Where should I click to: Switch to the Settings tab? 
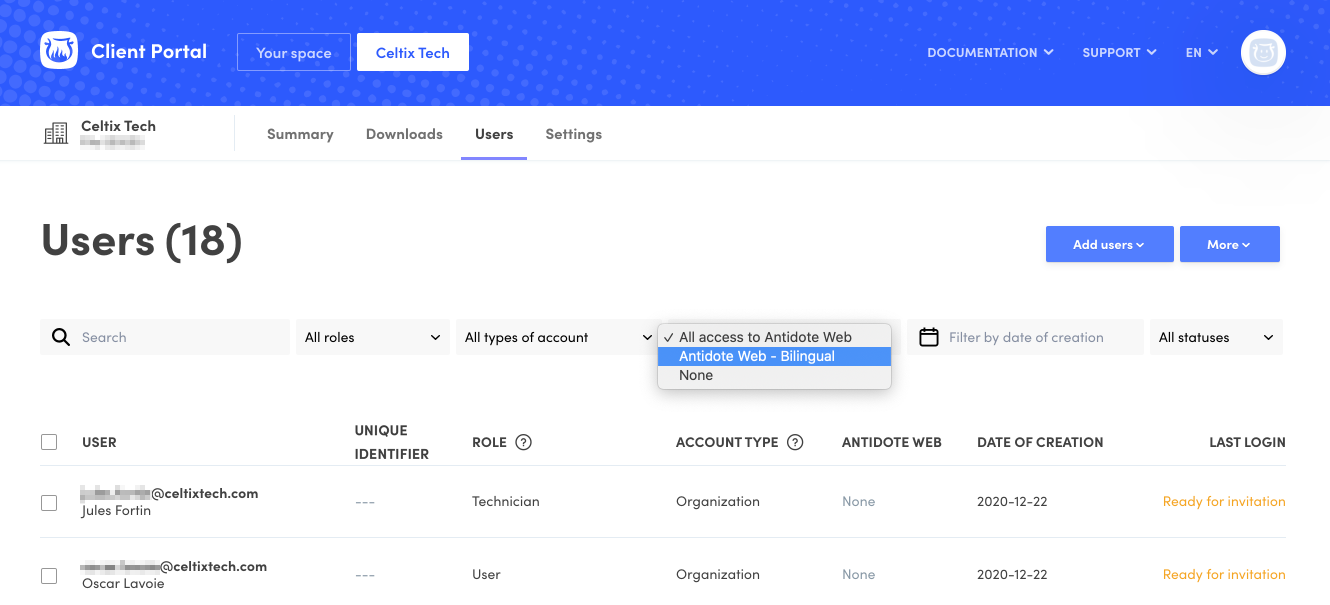point(573,134)
